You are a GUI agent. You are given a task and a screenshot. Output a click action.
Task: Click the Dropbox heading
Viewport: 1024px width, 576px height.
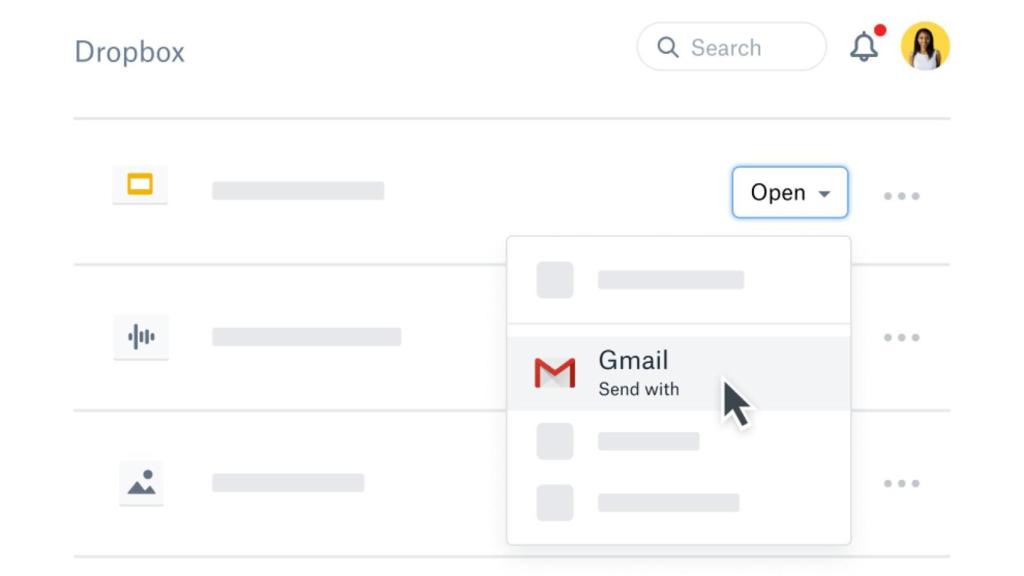tap(129, 51)
